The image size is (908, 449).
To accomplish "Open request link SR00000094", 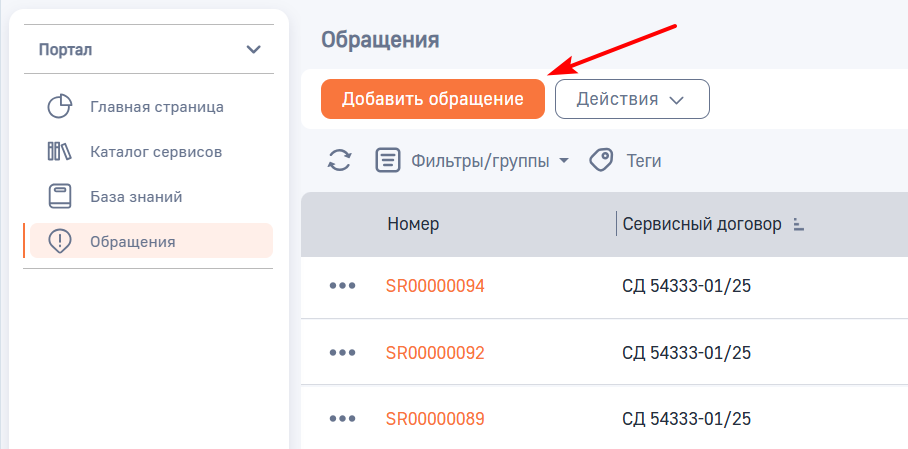I will (x=435, y=286).
